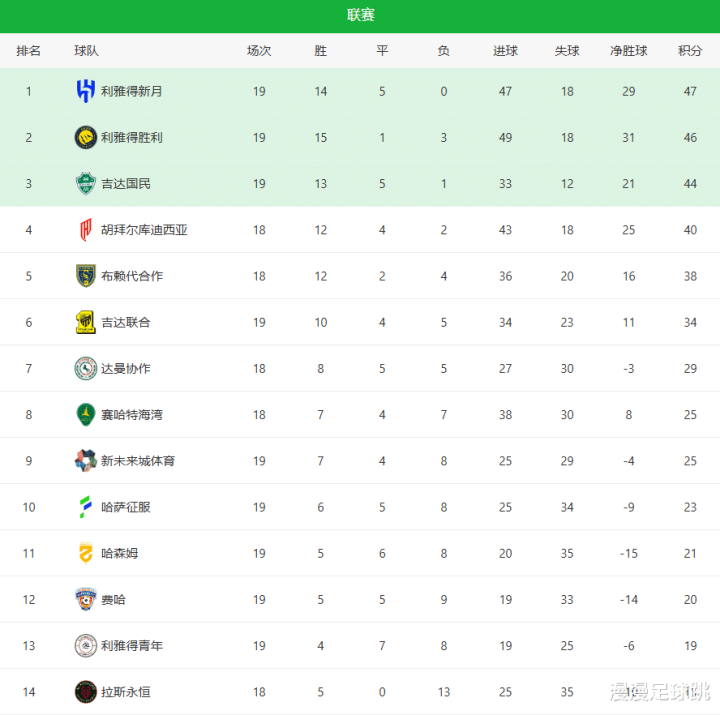This screenshot has height=715, width=720.
Task: Click the 胡拜尔库迪西亚 red logo
Action: 85,230
